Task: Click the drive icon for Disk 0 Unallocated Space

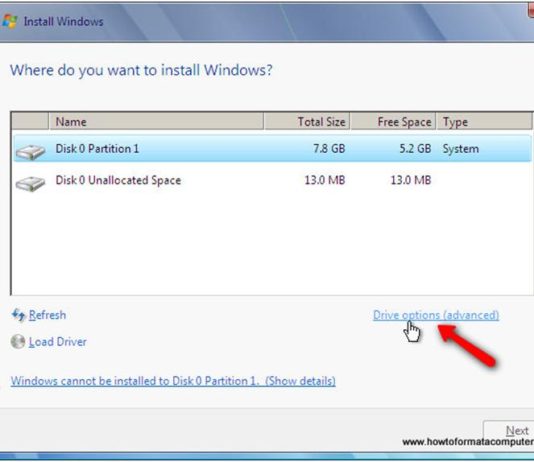Action: click(x=30, y=184)
